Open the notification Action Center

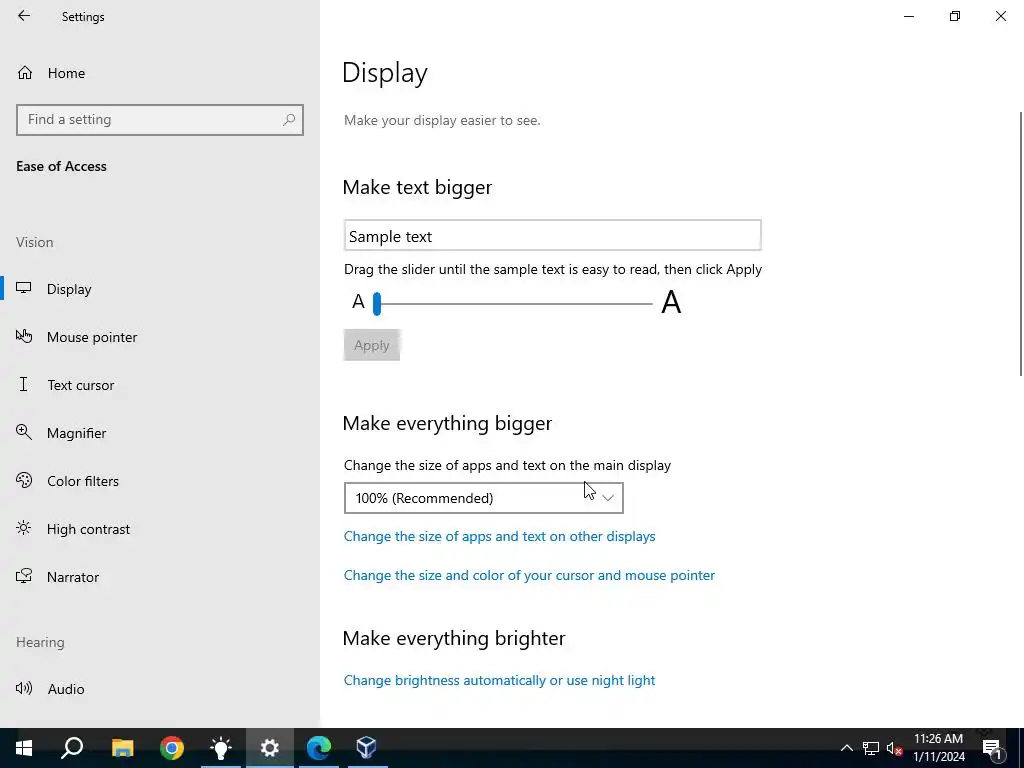992,748
